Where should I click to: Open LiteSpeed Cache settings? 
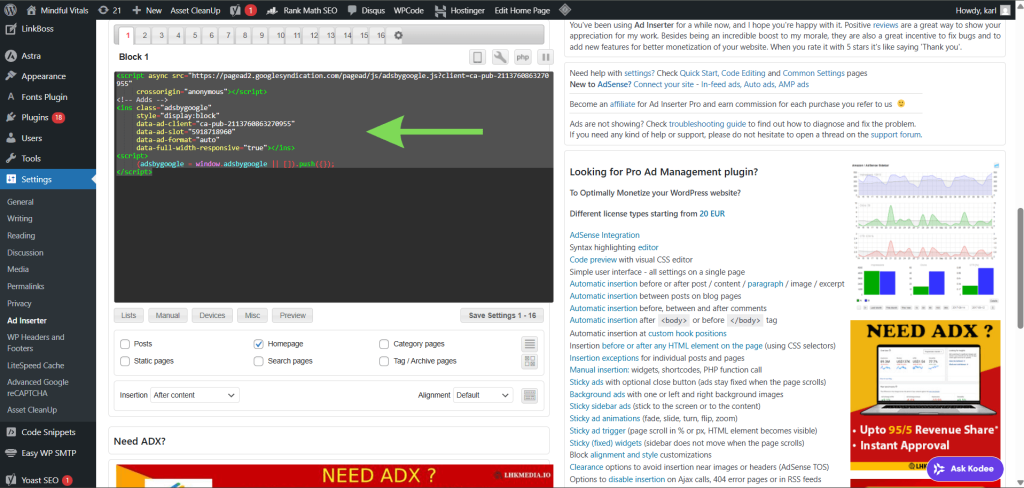coord(35,365)
